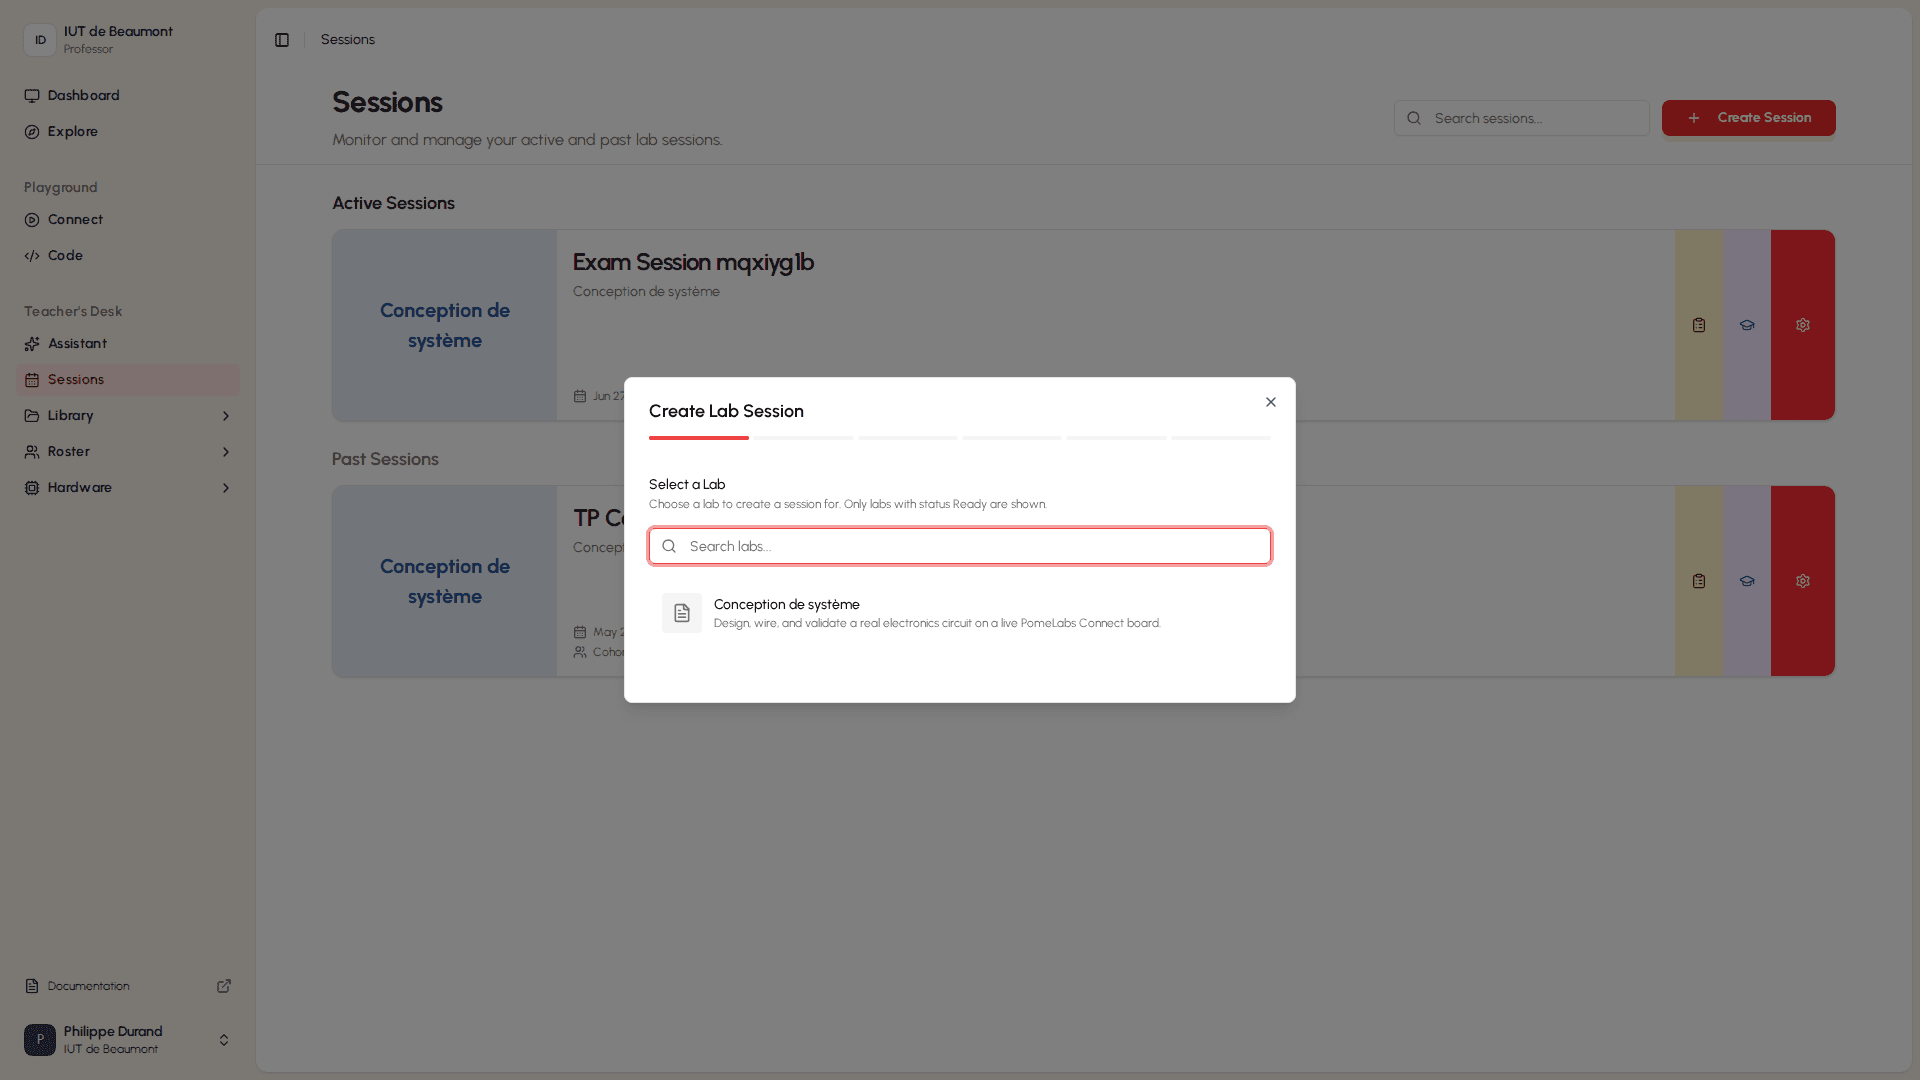The width and height of the screenshot is (1920, 1080).
Task: Open the Documentation link
Action: pos(128,986)
